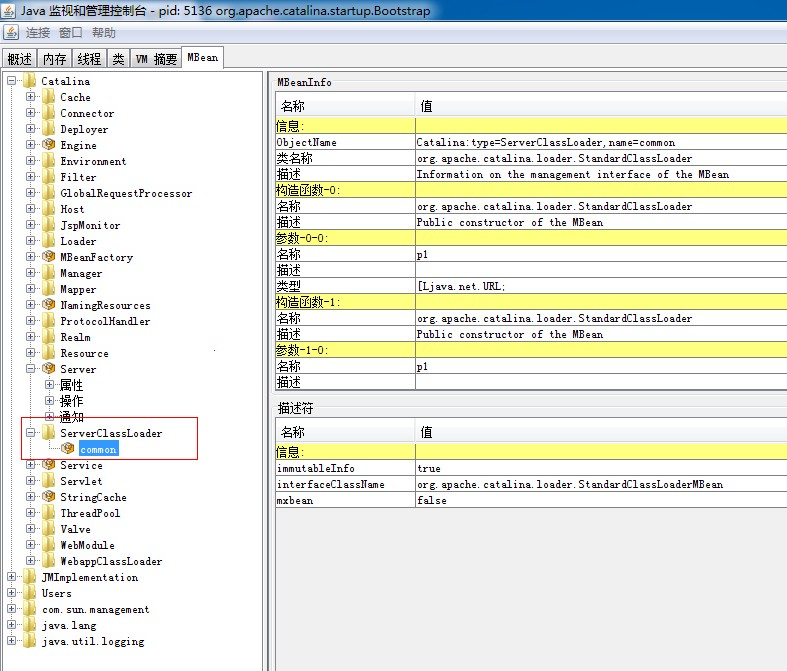Click the NamingResources bean icon
The image size is (787, 671).
49,305
